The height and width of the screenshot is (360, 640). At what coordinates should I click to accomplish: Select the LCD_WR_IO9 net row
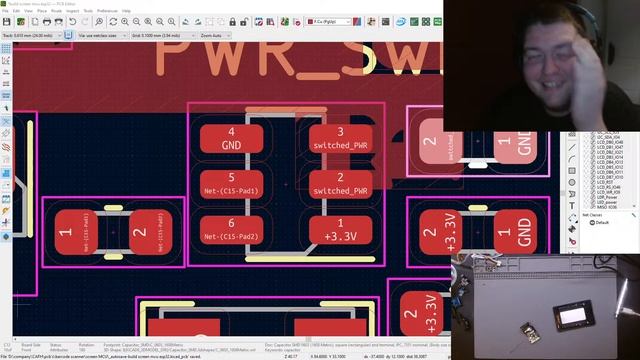(x=610, y=192)
